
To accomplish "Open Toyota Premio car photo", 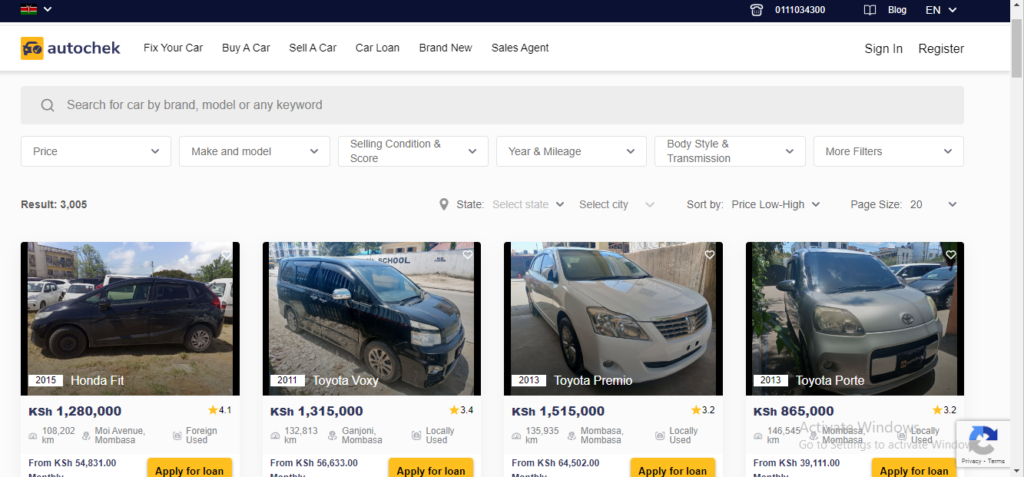I will pyautogui.click(x=613, y=319).
